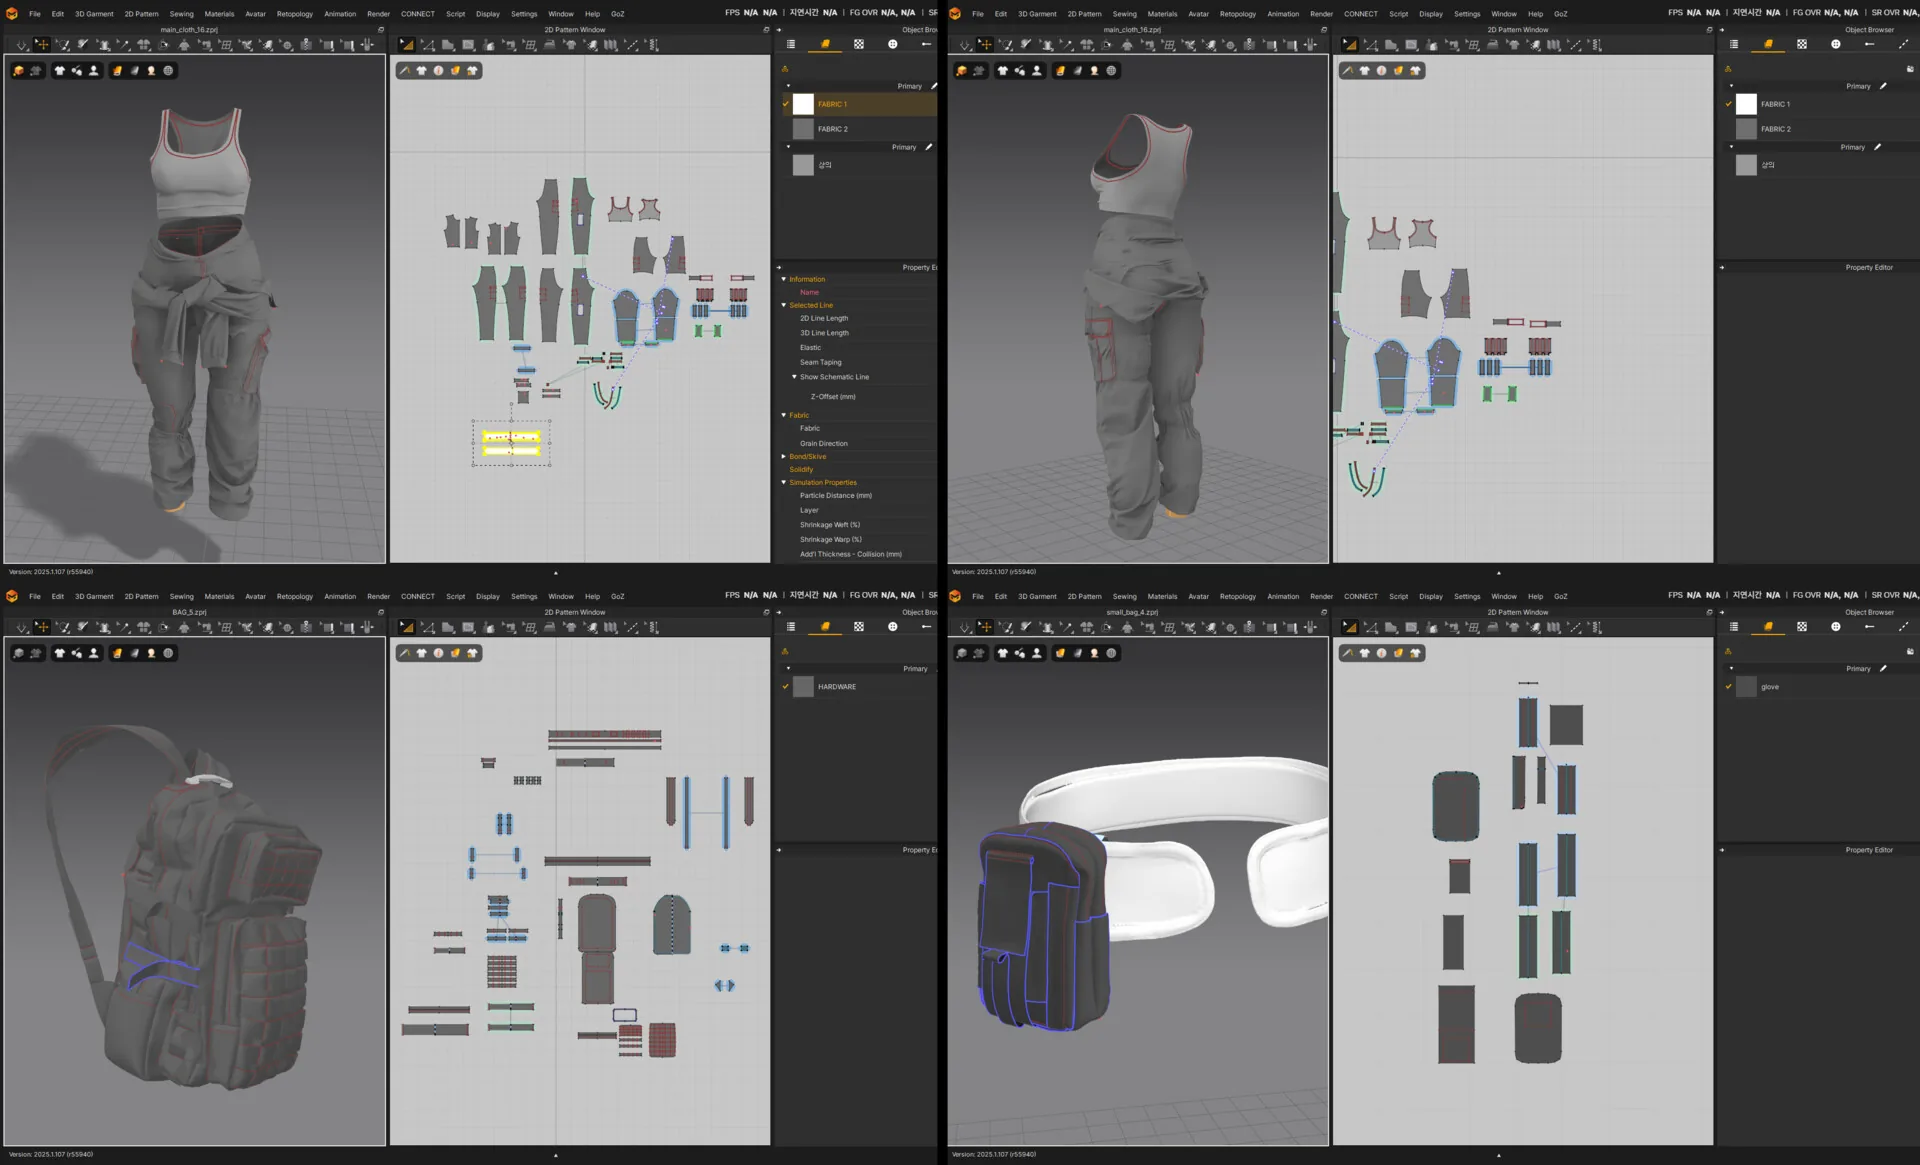The height and width of the screenshot is (1165, 1920).
Task: Select the Simulate arrow tool in top-left window
Action: tap(22, 45)
